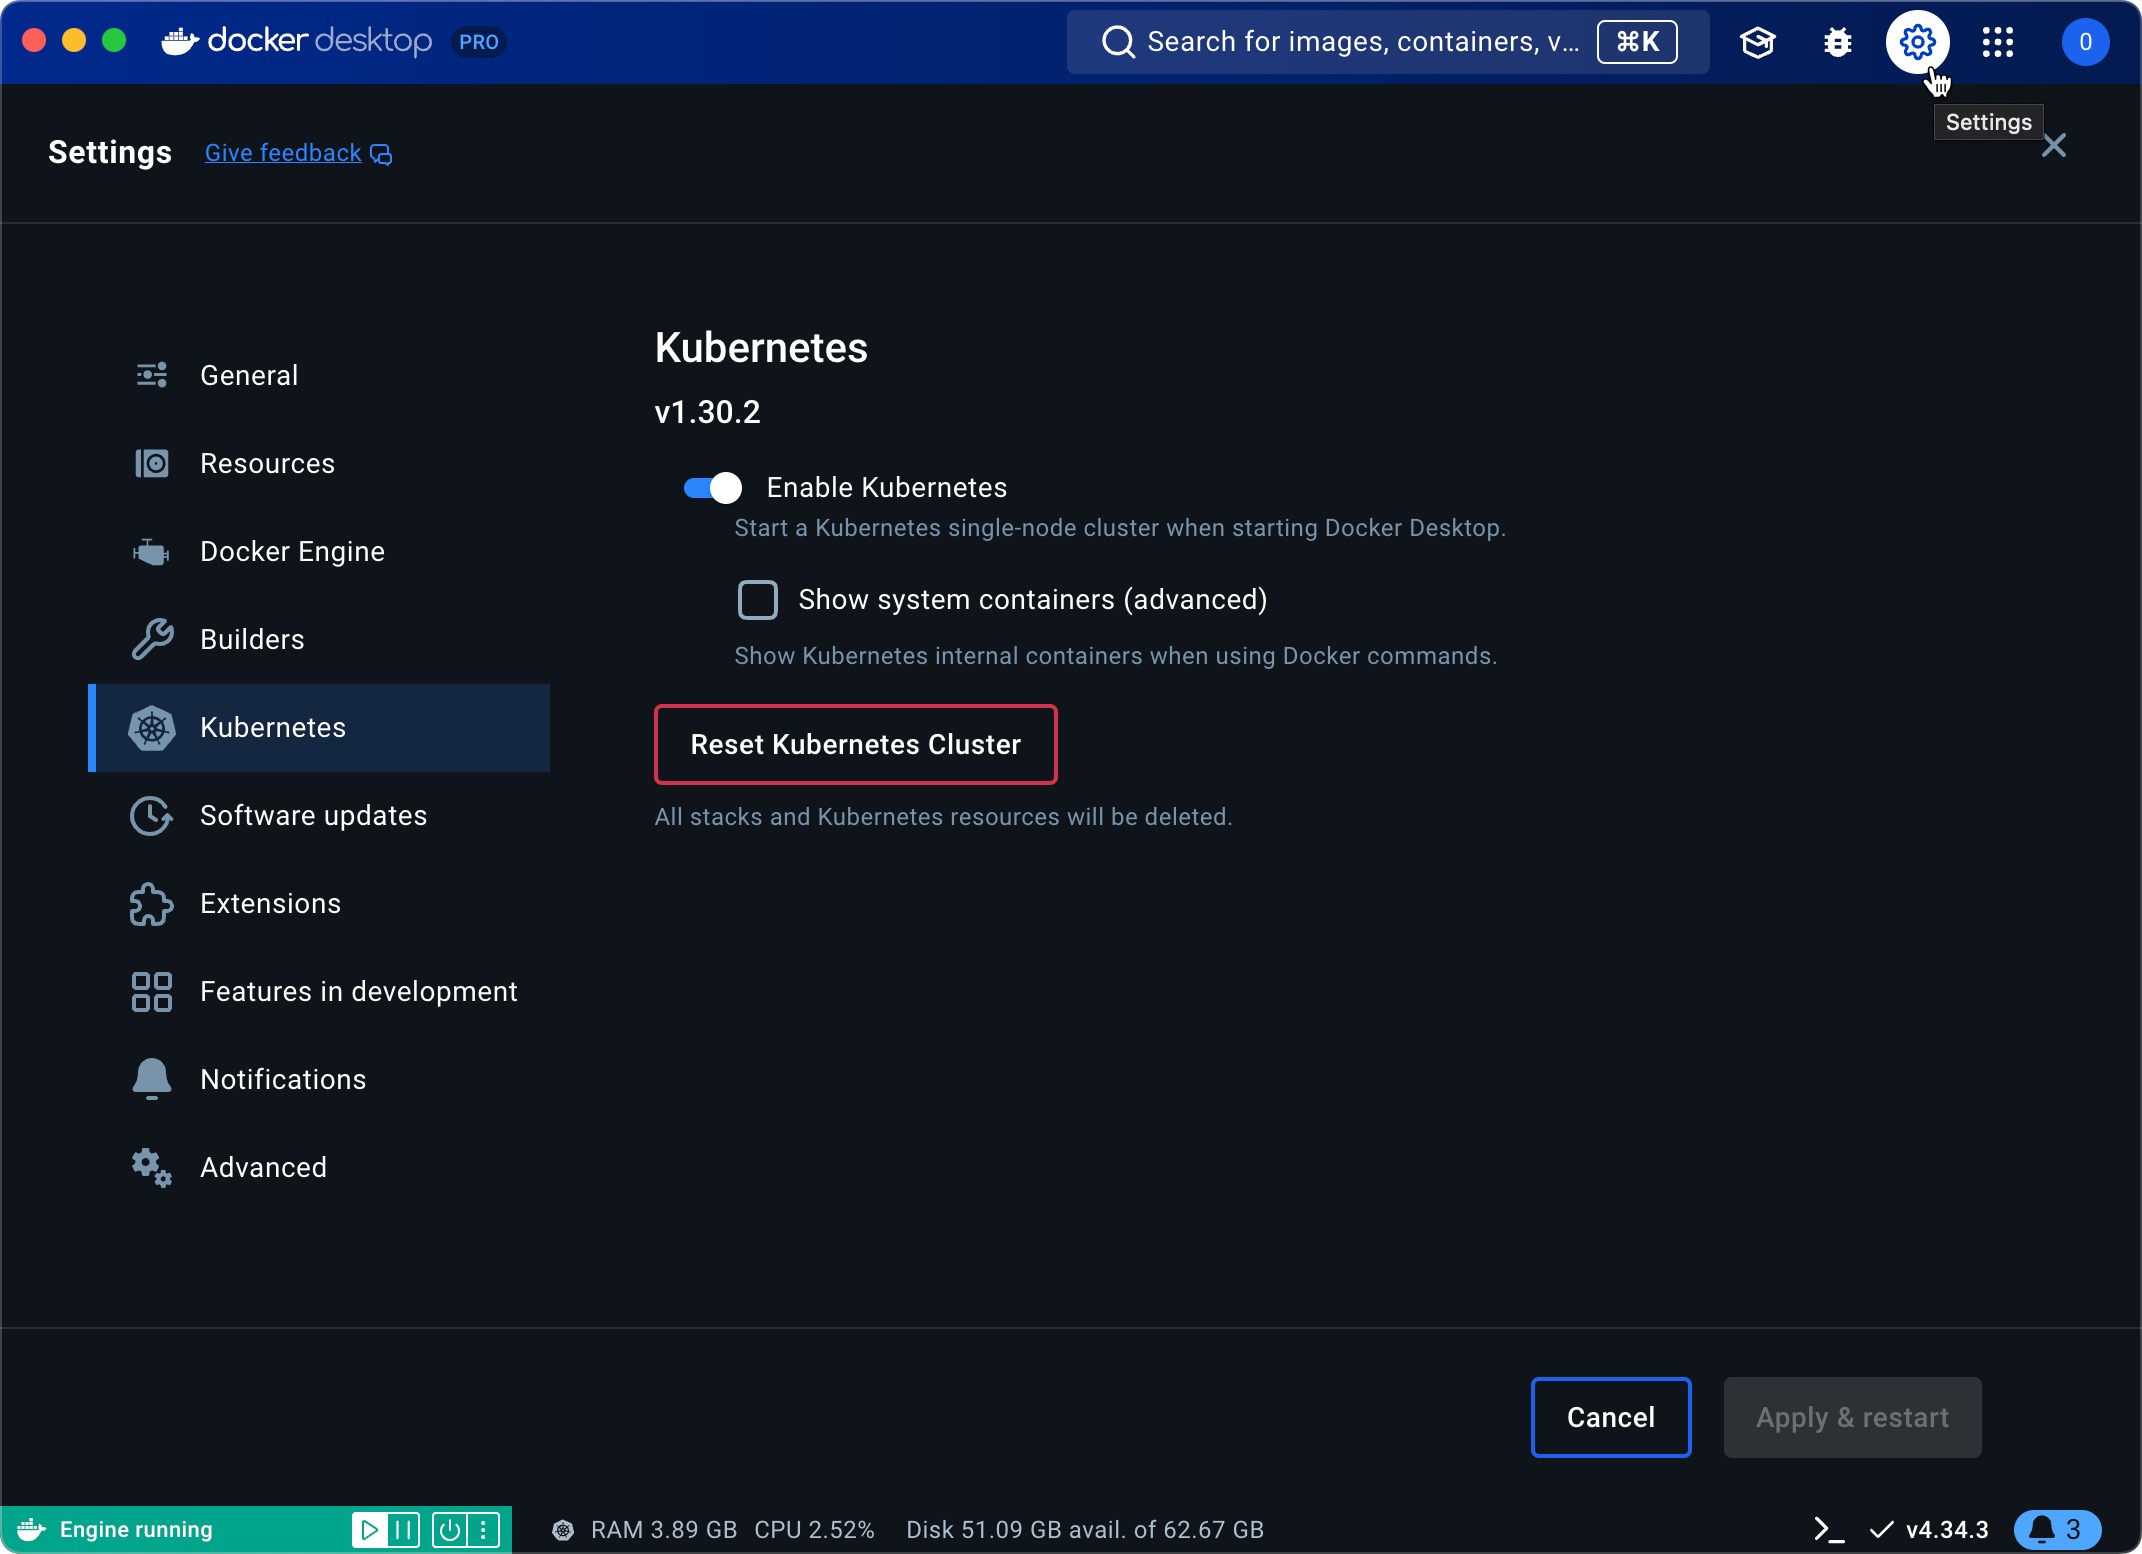Click the Notifications sidebar icon
Viewport: 2142px width, 1554px height.
coord(151,1078)
